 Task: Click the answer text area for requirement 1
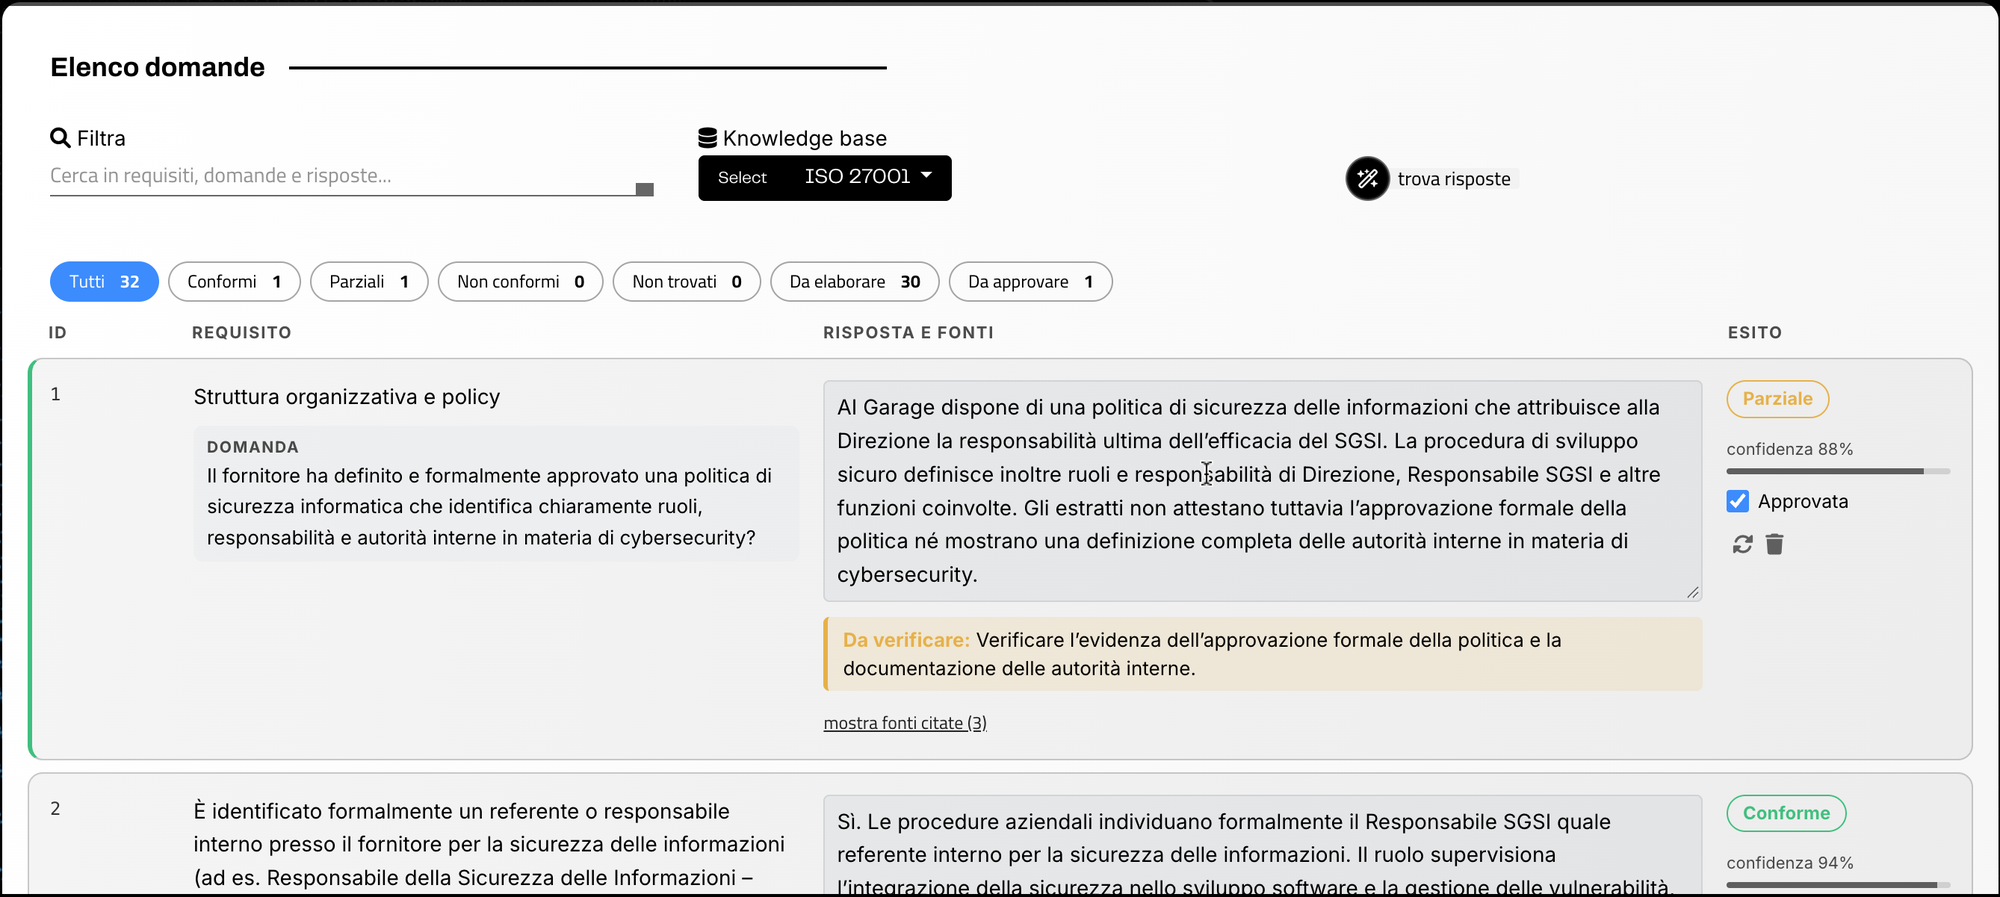1262,491
